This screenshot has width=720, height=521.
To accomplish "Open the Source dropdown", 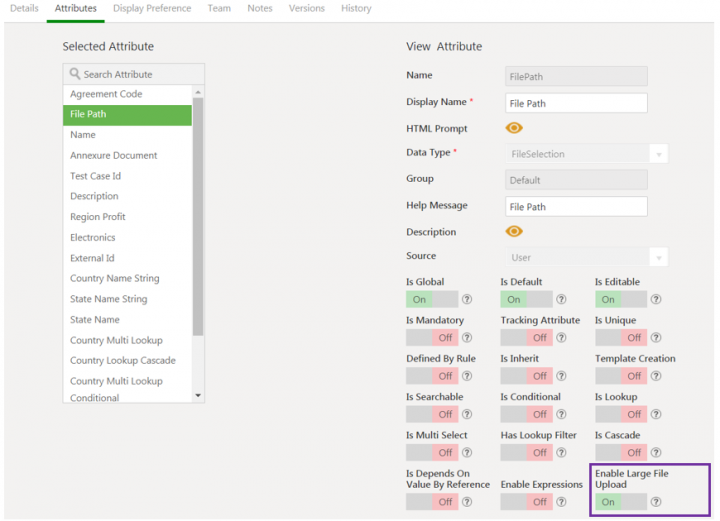I will [658, 257].
